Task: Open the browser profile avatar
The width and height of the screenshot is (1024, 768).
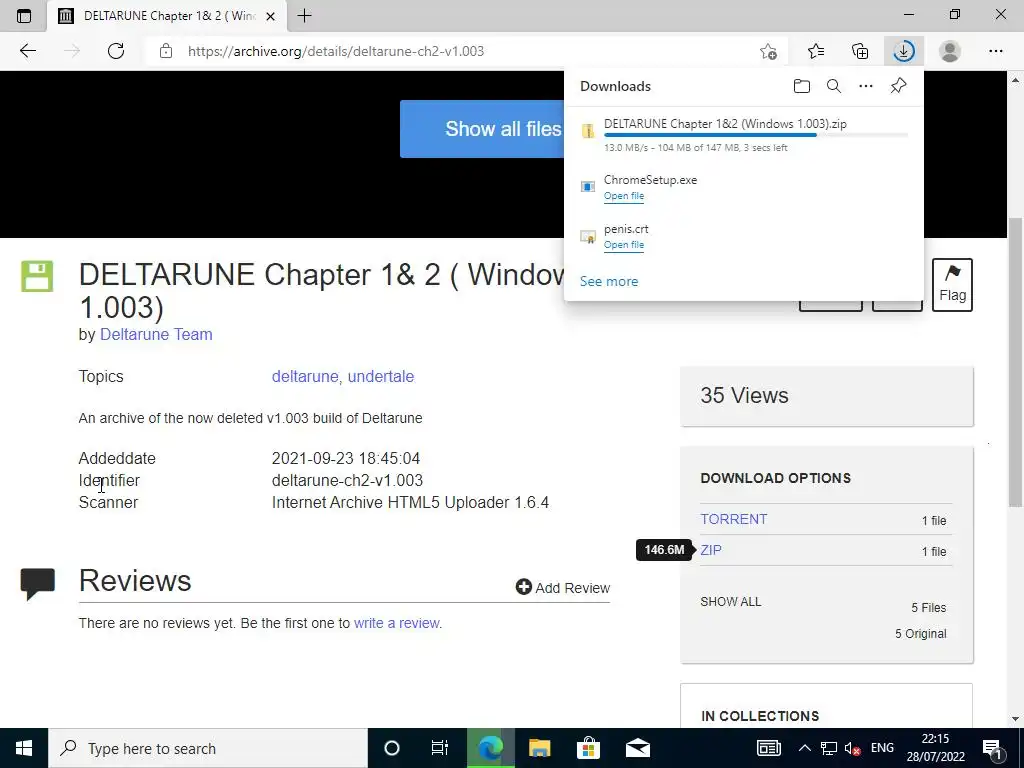Action: (950, 51)
